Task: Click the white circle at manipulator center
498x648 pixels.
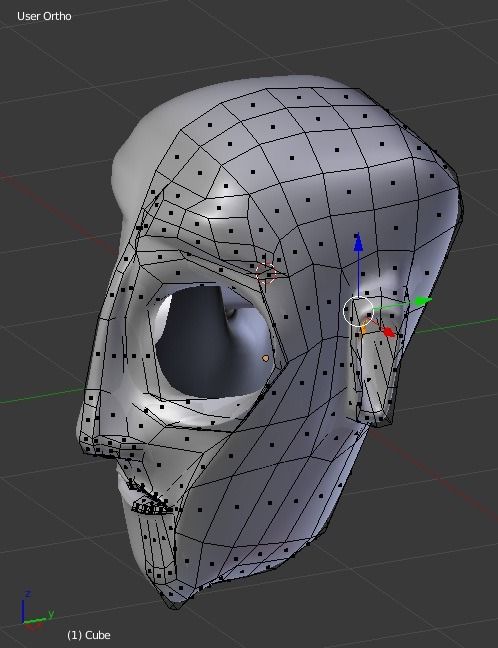Action: pos(358,311)
